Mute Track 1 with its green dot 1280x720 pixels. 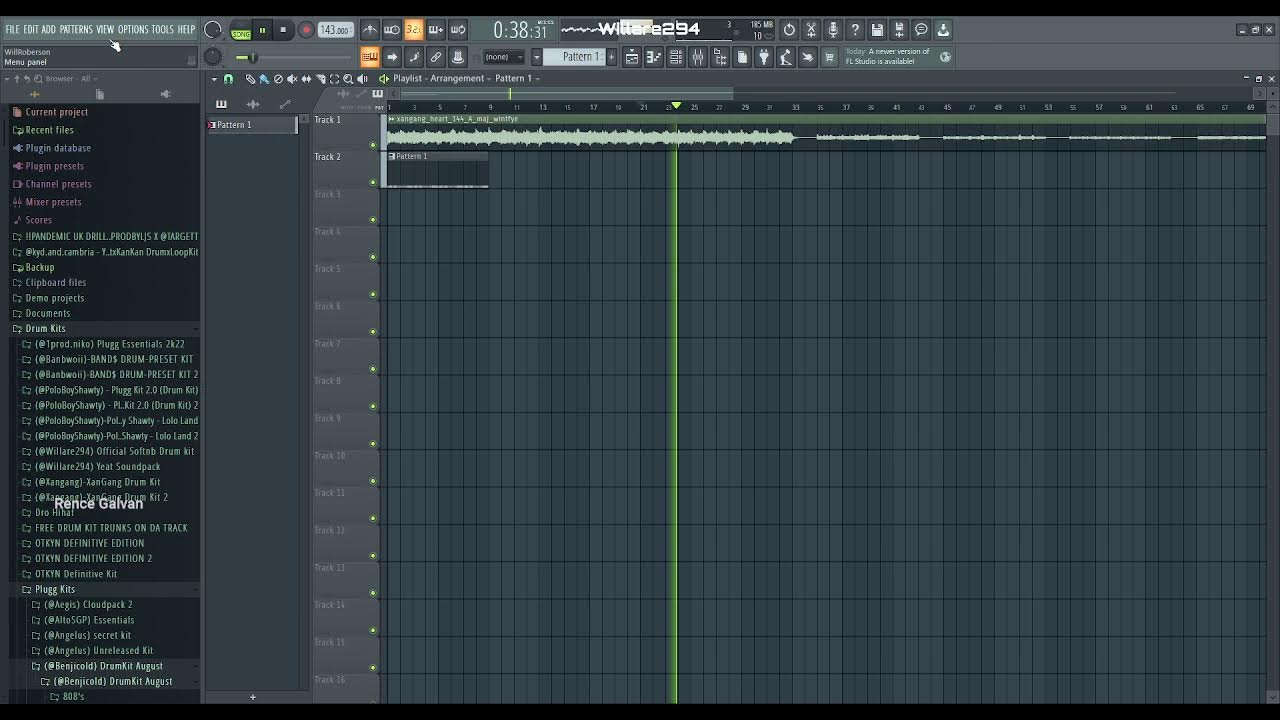373,145
